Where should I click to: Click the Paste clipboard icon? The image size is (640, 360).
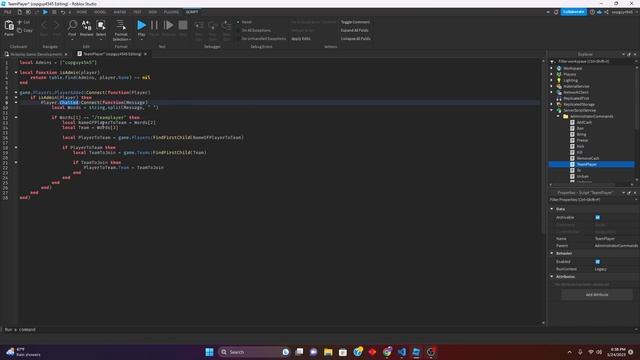pos(9,27)
